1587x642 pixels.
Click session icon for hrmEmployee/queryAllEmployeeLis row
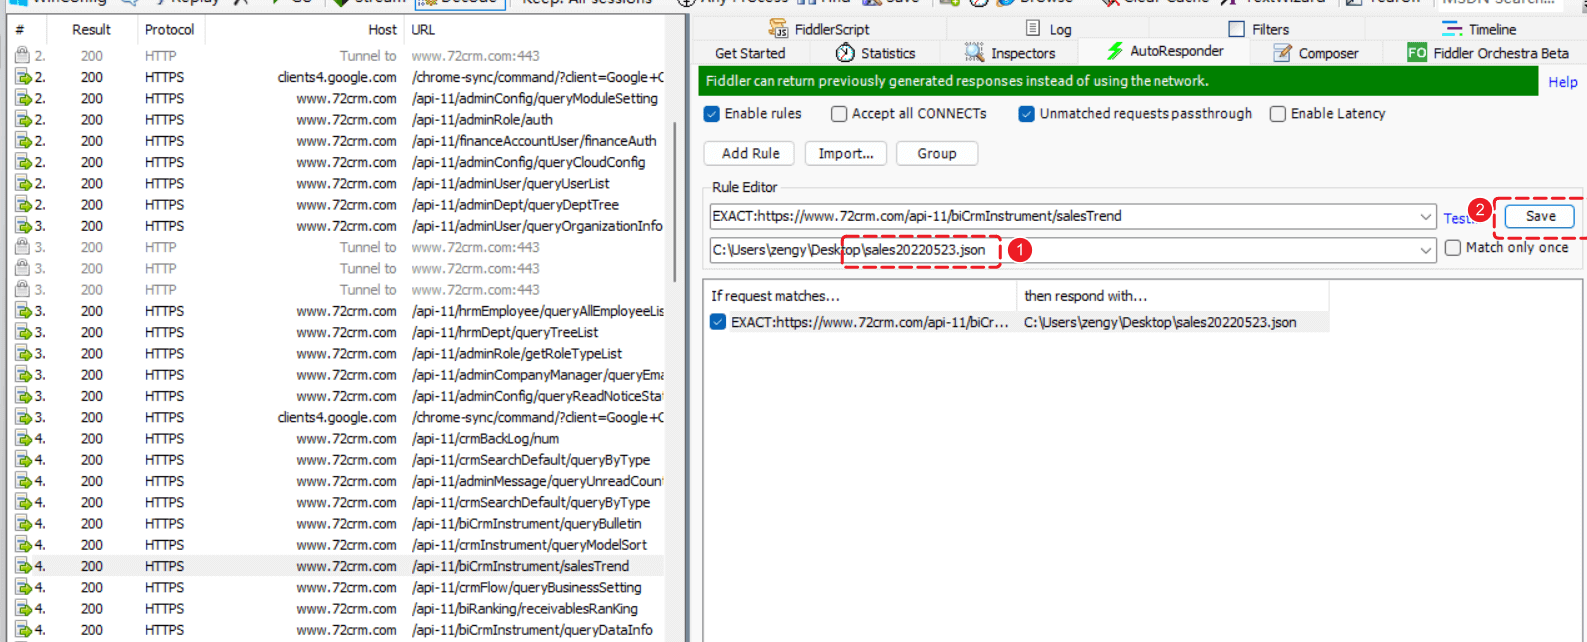click(23, 311)
